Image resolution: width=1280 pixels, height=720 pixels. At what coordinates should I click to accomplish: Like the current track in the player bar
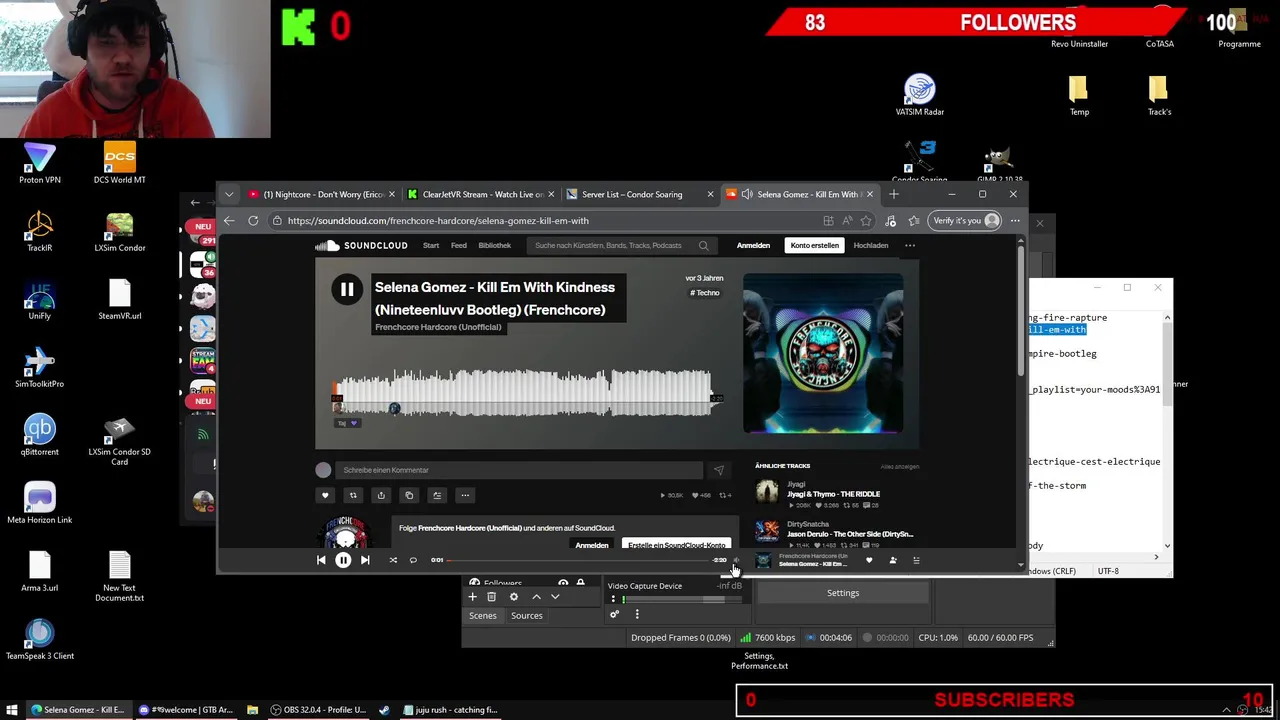pos(869,560)
